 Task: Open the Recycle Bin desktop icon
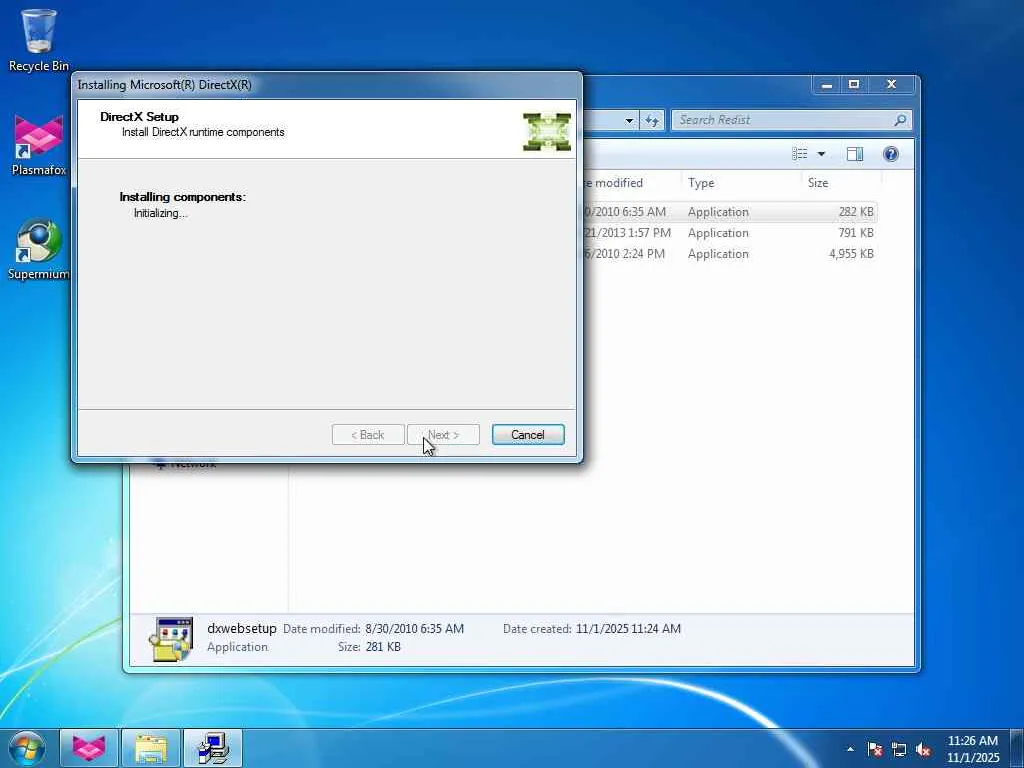39,40
